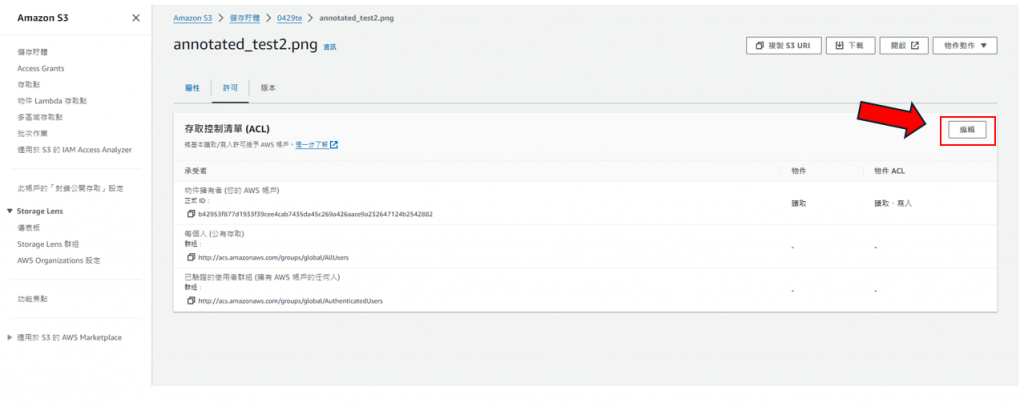This screenshot has height=407, width=1024.
Task: Click the Amazon S3 sidebar title
Action: [42, 18]
